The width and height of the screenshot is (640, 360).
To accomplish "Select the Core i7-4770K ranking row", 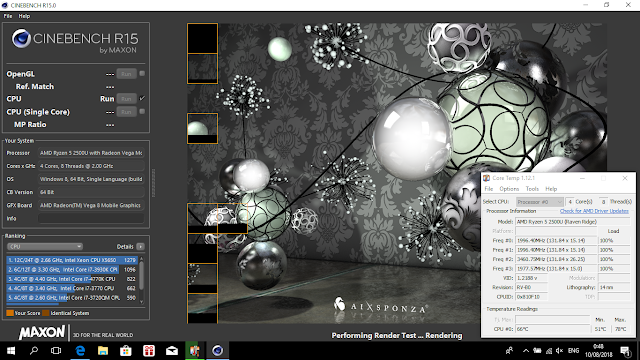I will pos(72,279).
